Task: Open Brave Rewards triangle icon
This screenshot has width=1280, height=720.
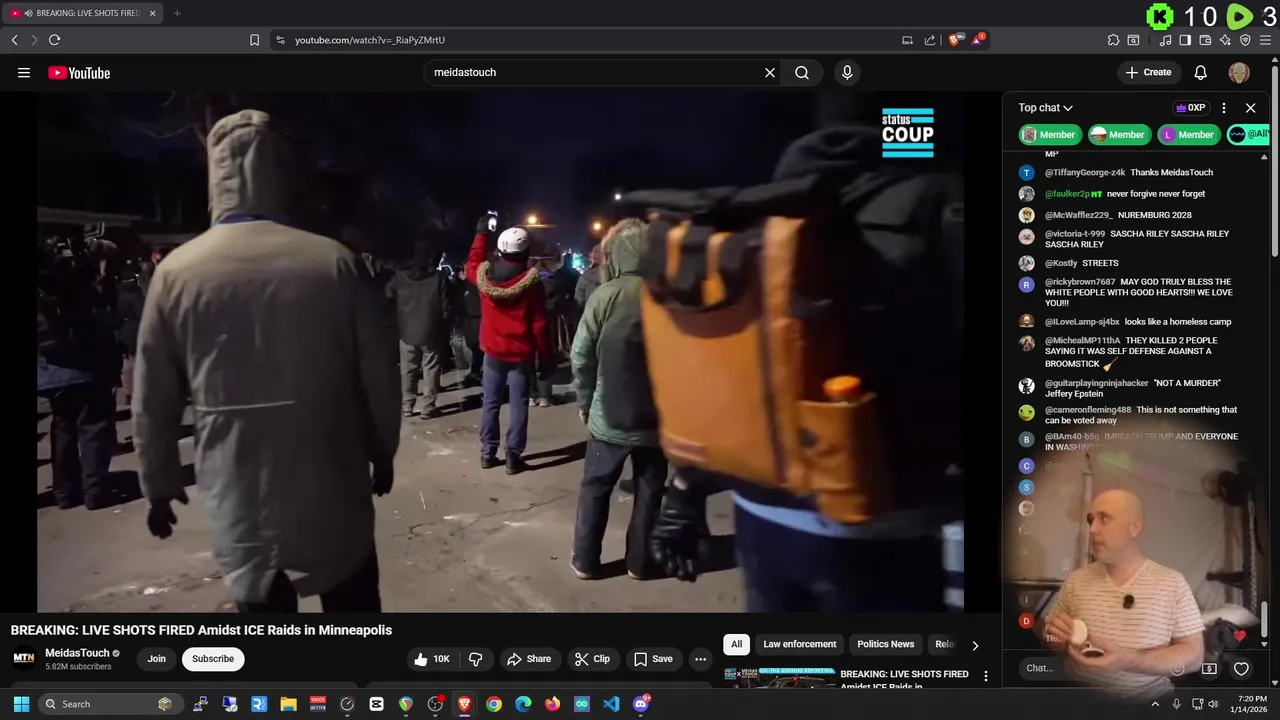Action: tap(978, 40)
